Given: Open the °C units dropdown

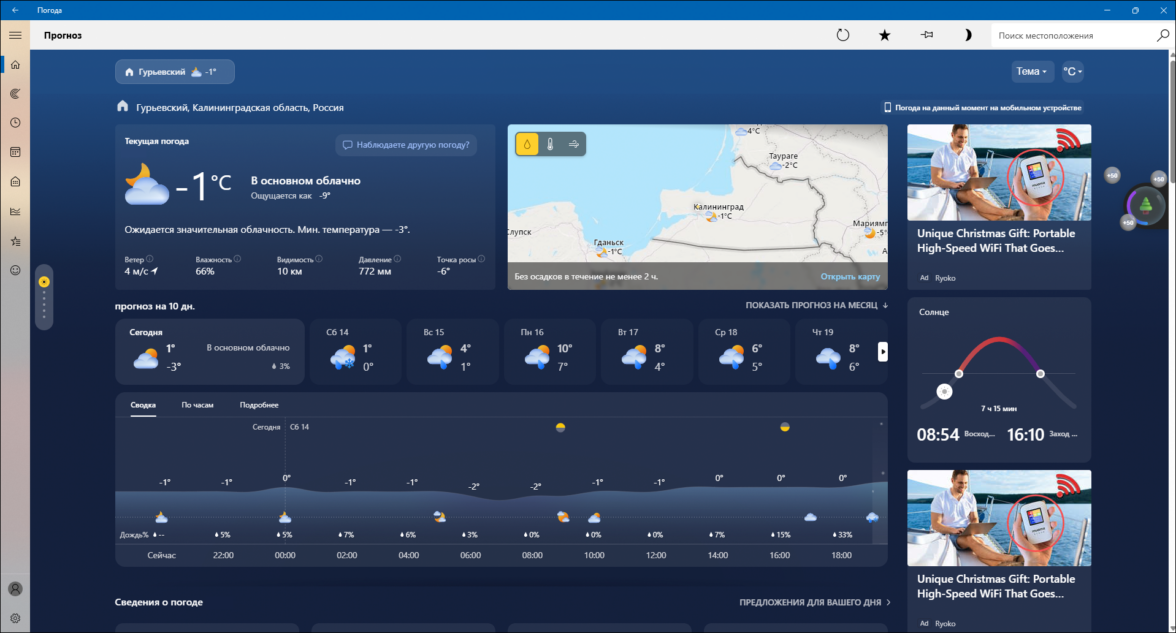Looking at the screenshot, I should [1072, 71].
